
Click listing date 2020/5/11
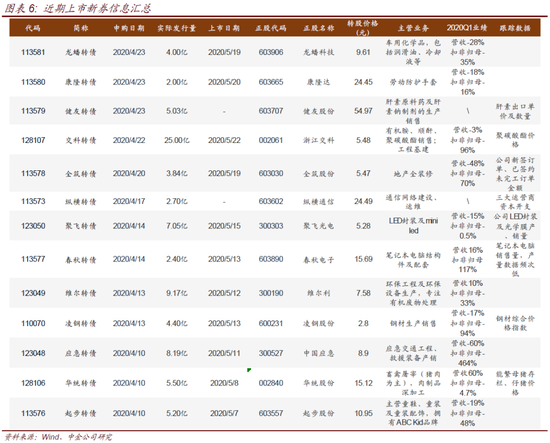224,353
